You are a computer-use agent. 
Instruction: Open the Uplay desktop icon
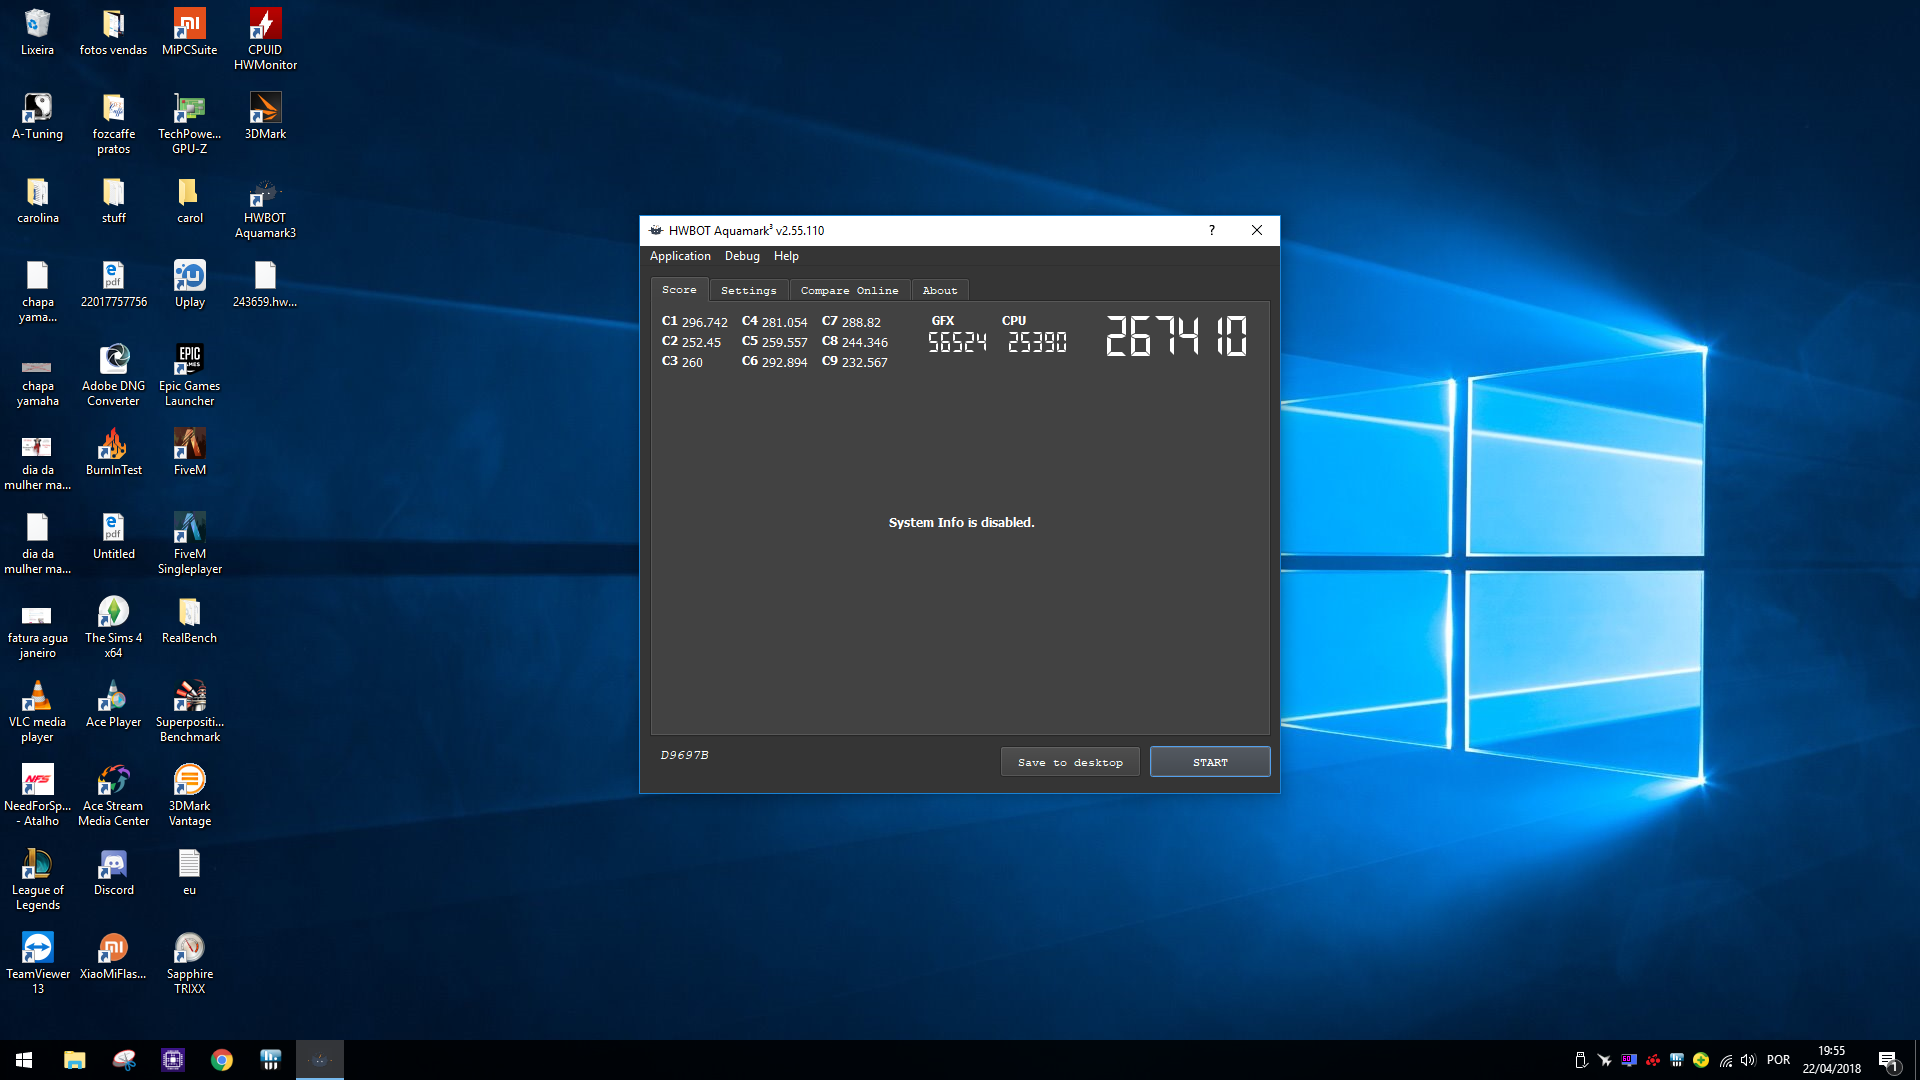(189, 284)
